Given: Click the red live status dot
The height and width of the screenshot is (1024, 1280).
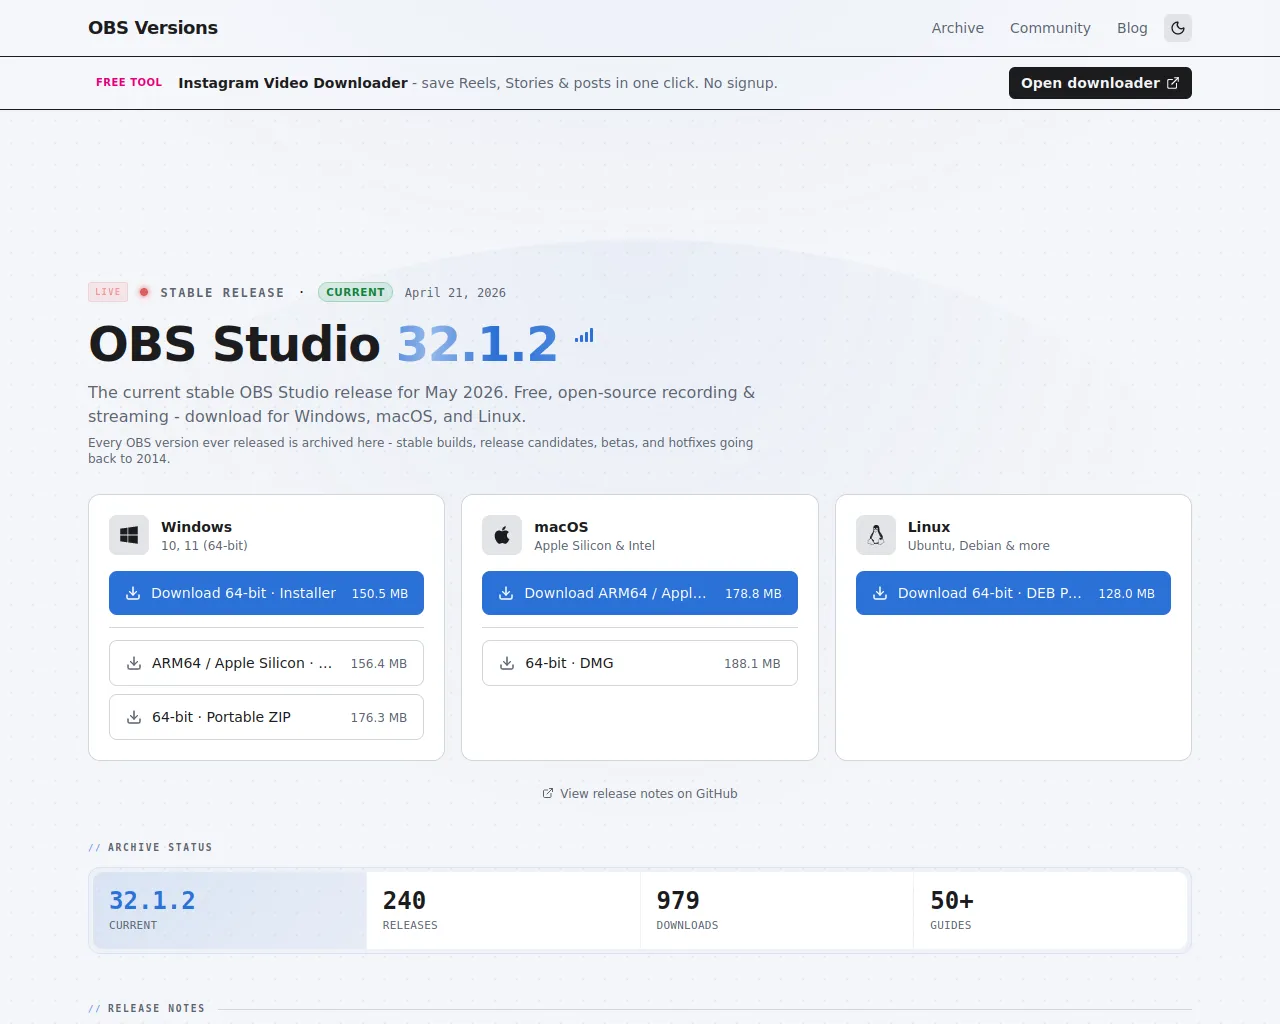Looking at the screenshot, I should pyautogui.click(x=144, y=292).
